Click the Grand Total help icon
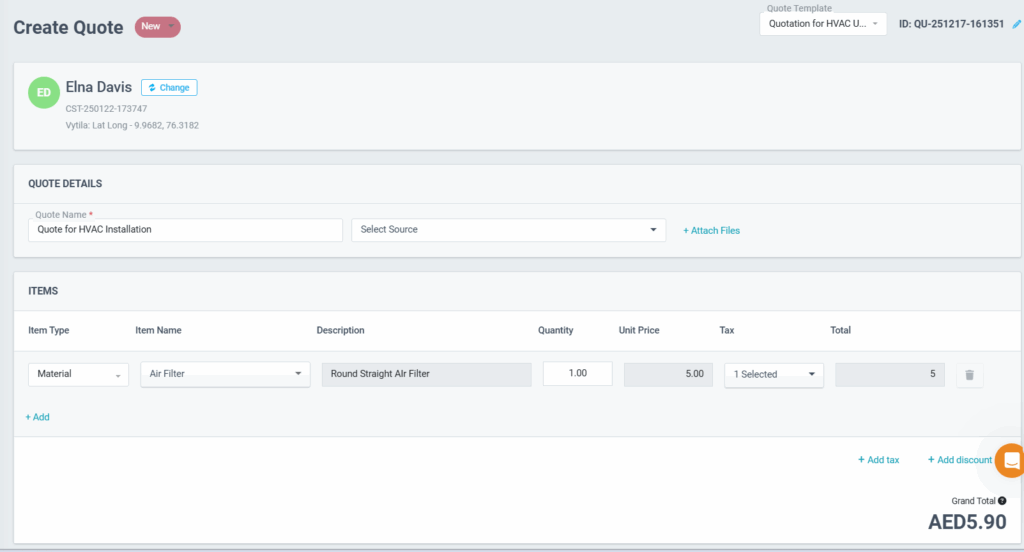 click(1002, 501)
